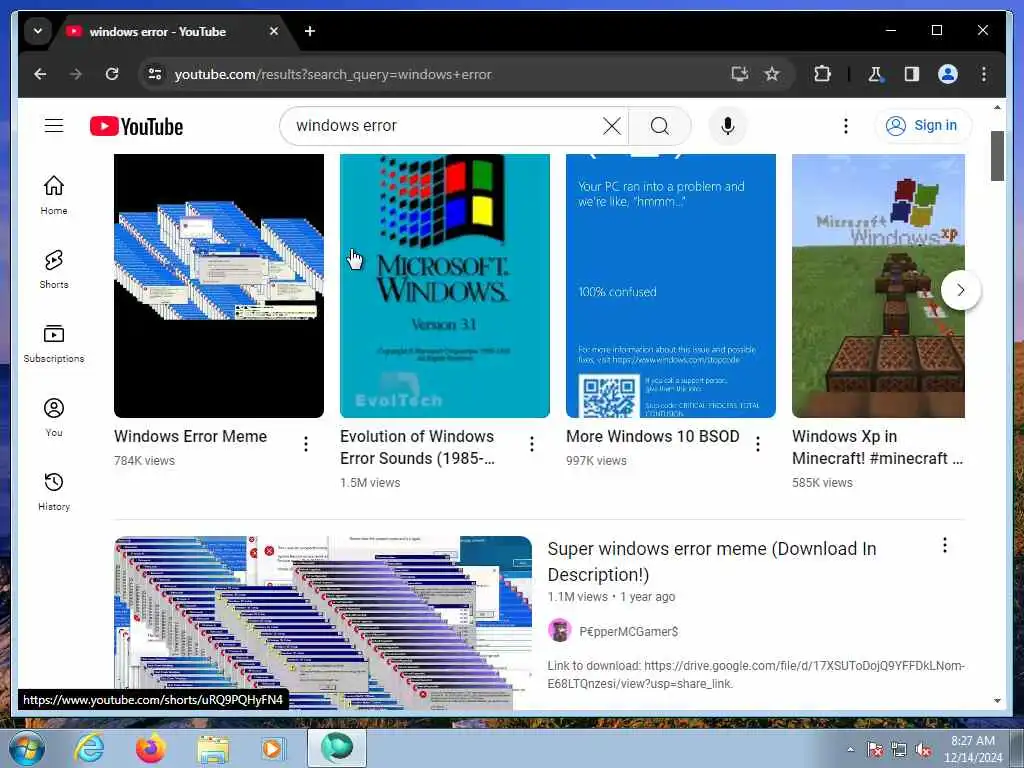This screenshot has height=768, width=1024.
Task: Open Super windows error meme video title
Action: (712, 562)
